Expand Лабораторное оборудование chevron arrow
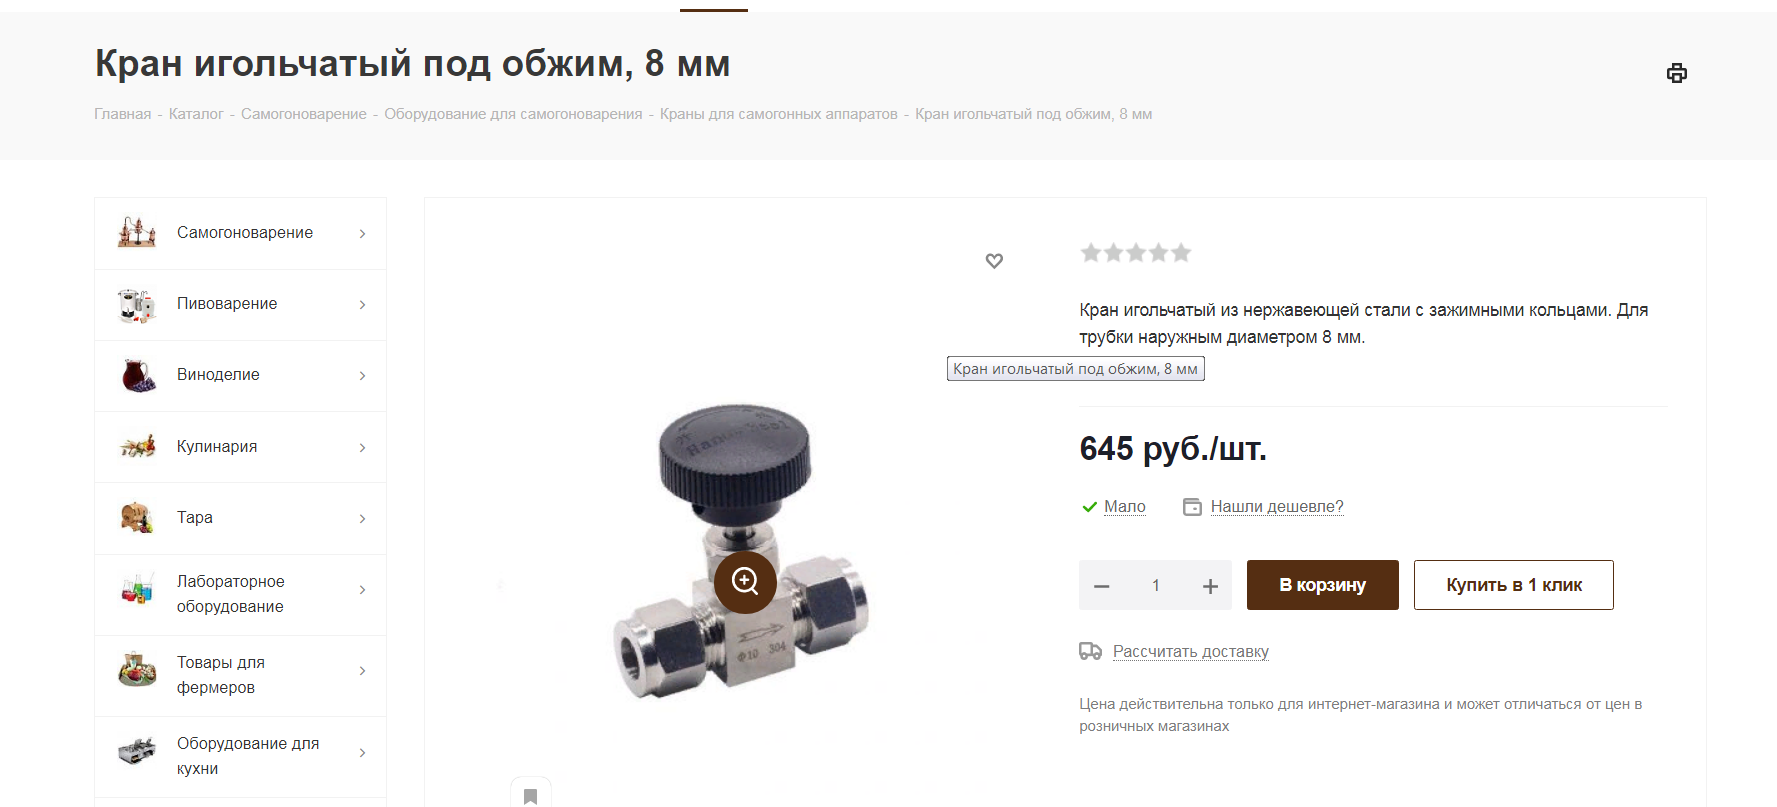This screenshot has height=807, width=1777. click(362, 590)
